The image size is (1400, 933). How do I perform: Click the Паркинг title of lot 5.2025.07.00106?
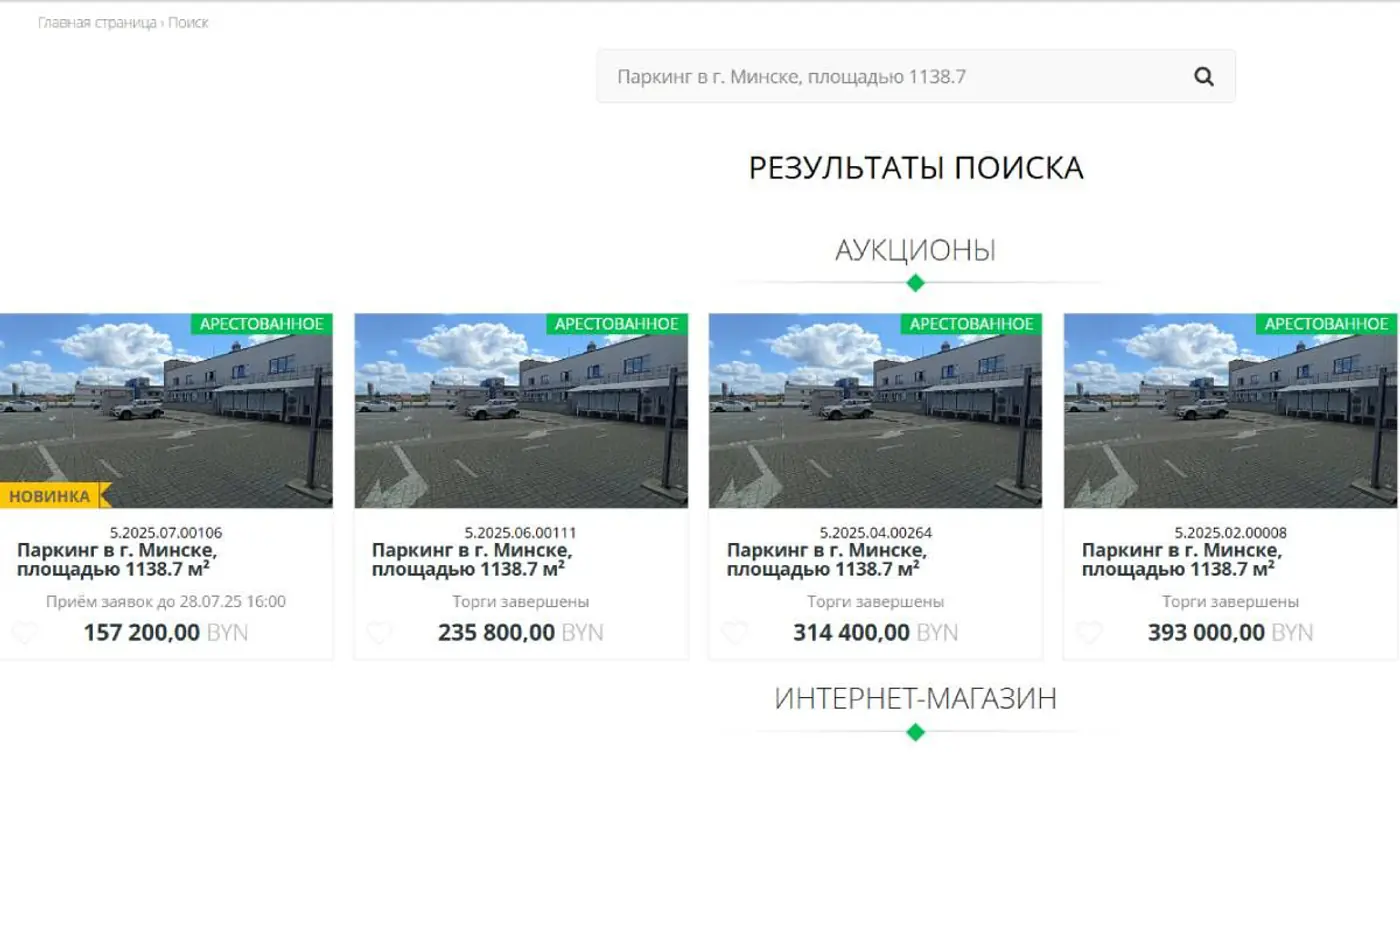117,559
